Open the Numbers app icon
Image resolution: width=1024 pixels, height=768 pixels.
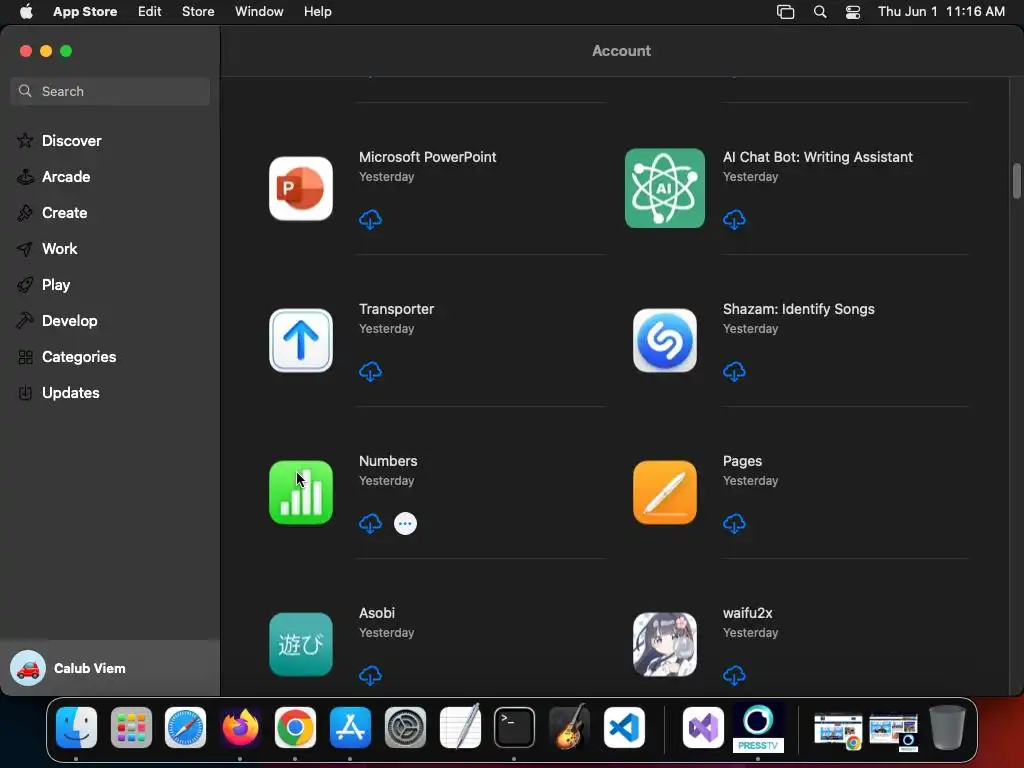pyautogui.click(x=301, y=492)
